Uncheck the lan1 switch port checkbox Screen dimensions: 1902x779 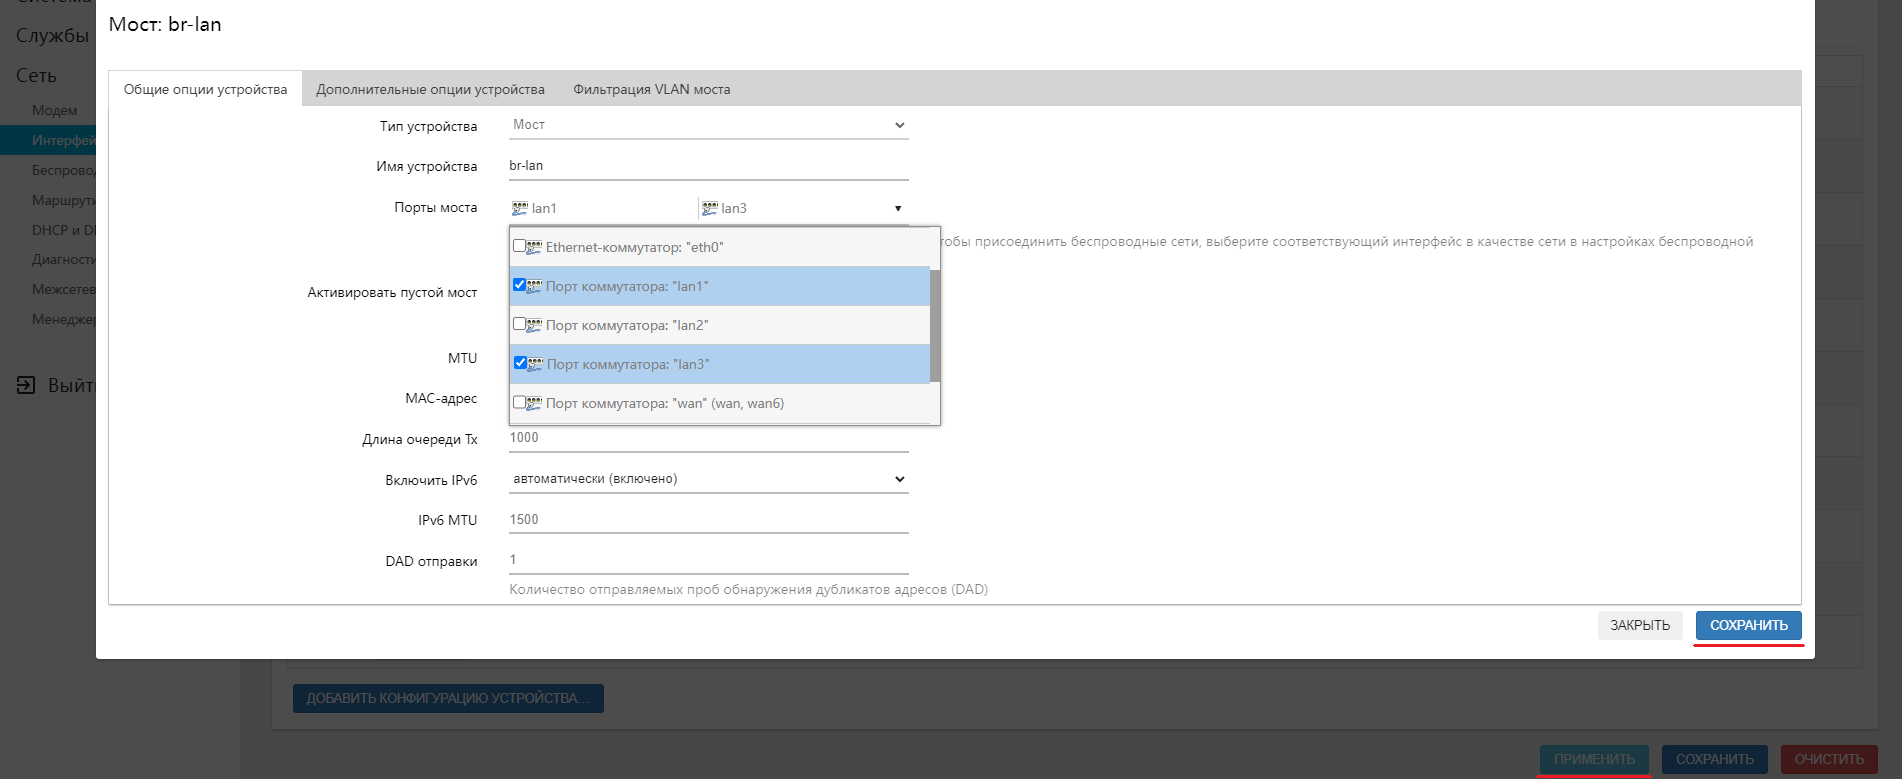(x=519, y=285)
